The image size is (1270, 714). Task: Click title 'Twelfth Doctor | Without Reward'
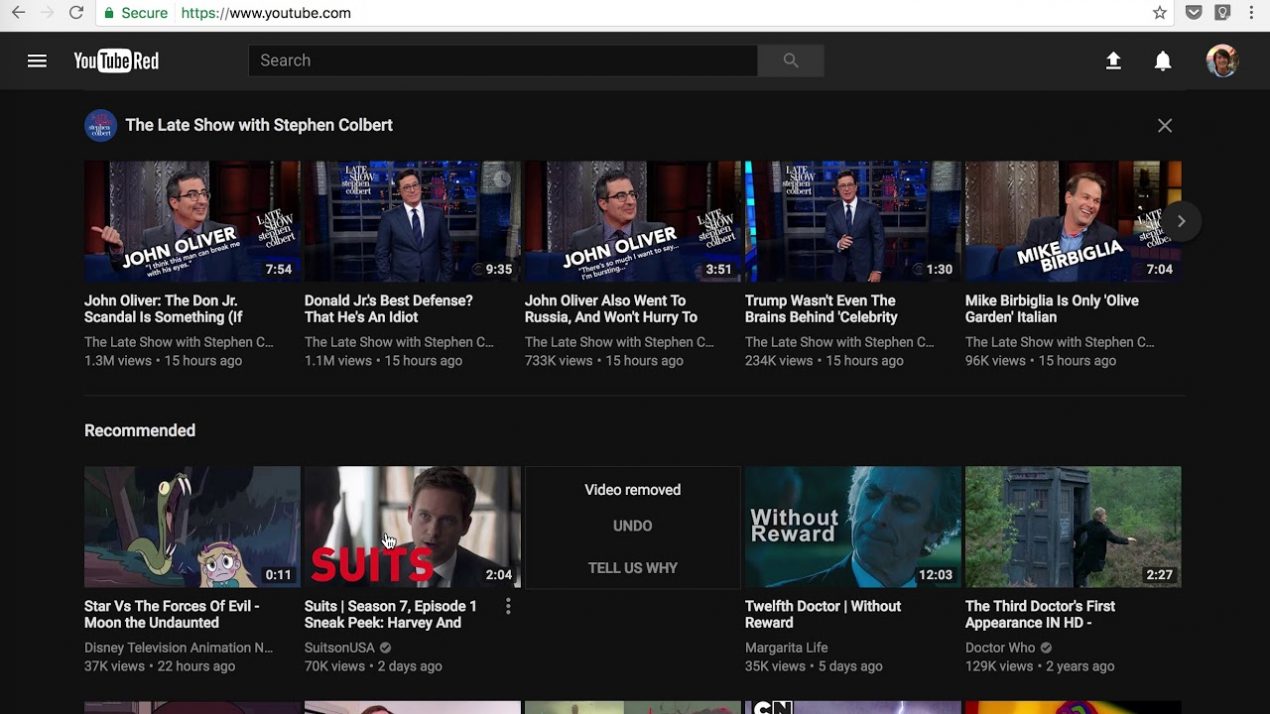tap(823, 614)
